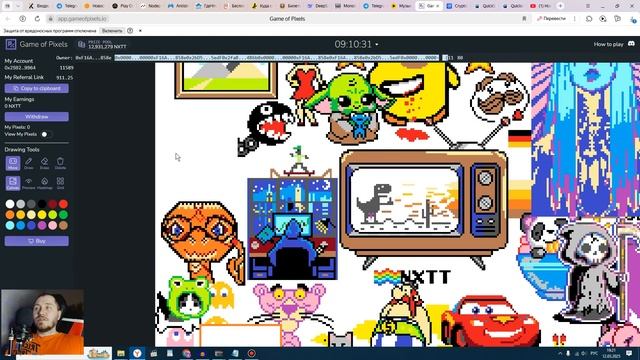The height and width of the screenshot is (360, 640).
Task: Bookmark this page via bookmark icon
Action: [x=524, y=19]
